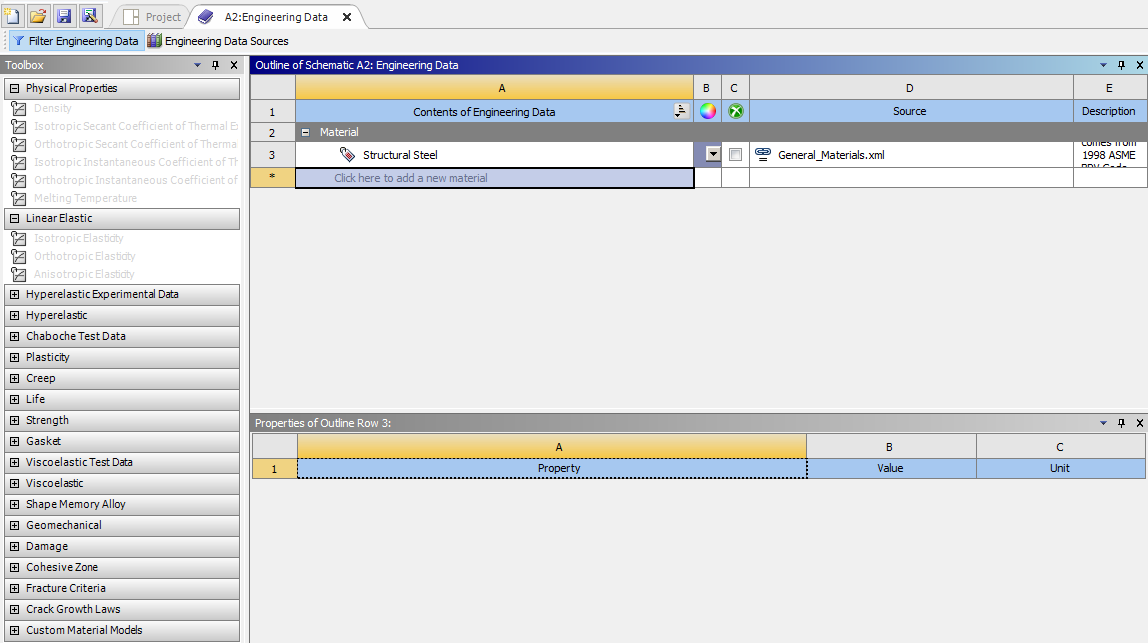Viewport: 1148px width, 643px height.
Task: Close the Toolbox panel
Action: click(x=234, y=65)
